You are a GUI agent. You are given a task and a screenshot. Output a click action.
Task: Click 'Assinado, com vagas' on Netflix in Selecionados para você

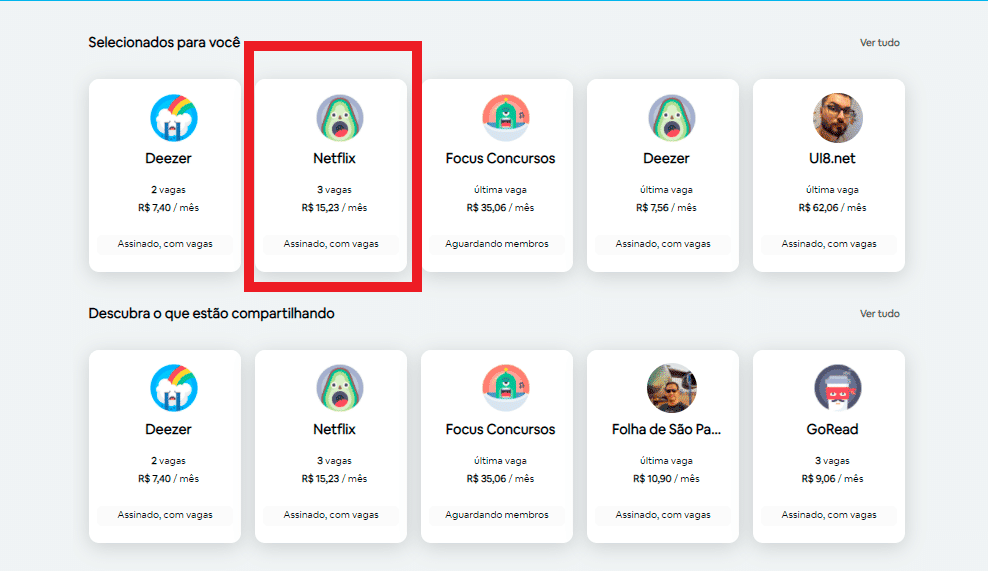click(331, 244)
